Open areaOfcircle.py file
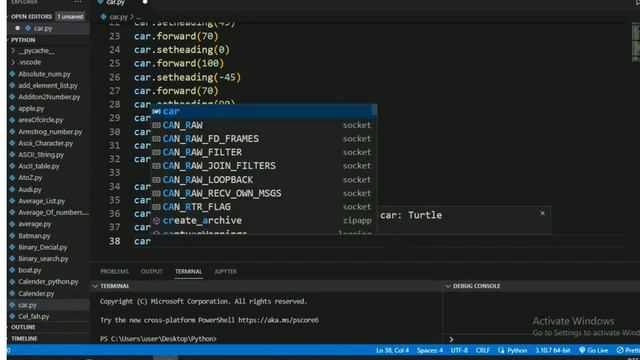 (40, 120)
